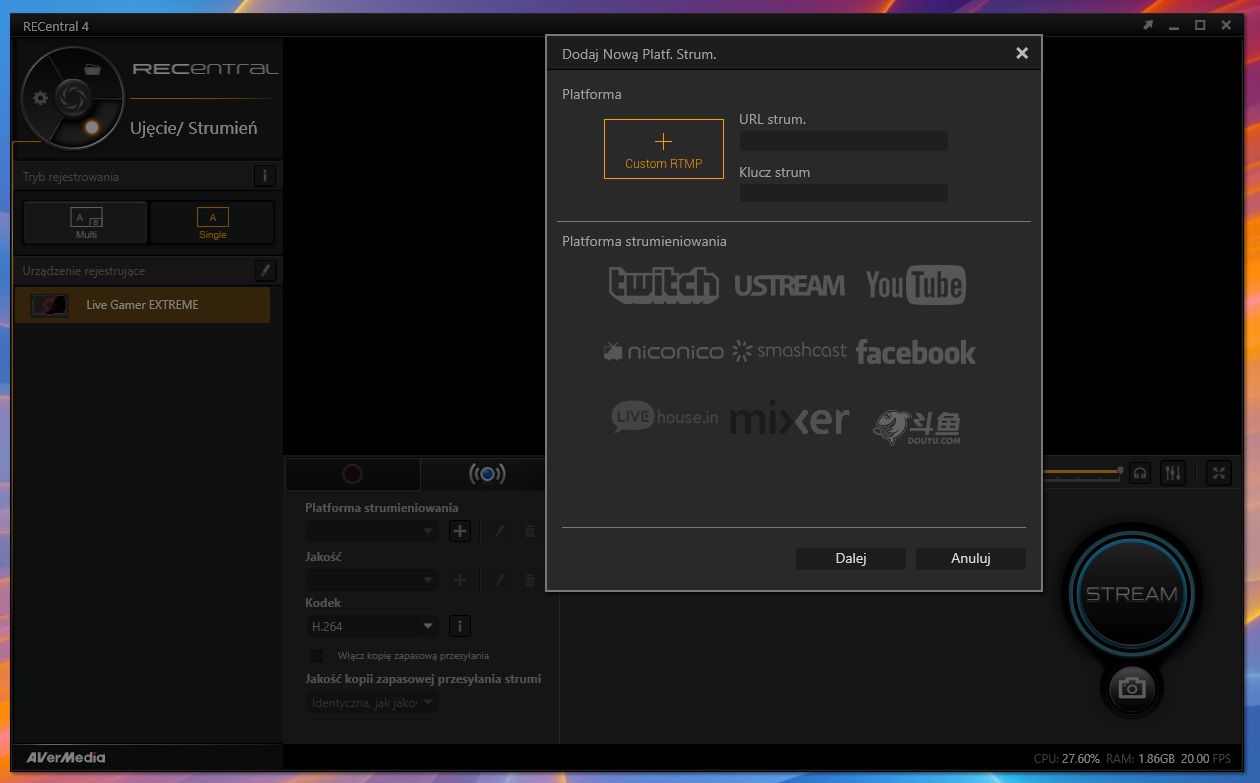Add a new Jakość profile plus icon
Viewport: 1260px width, 783px height.
460,580
